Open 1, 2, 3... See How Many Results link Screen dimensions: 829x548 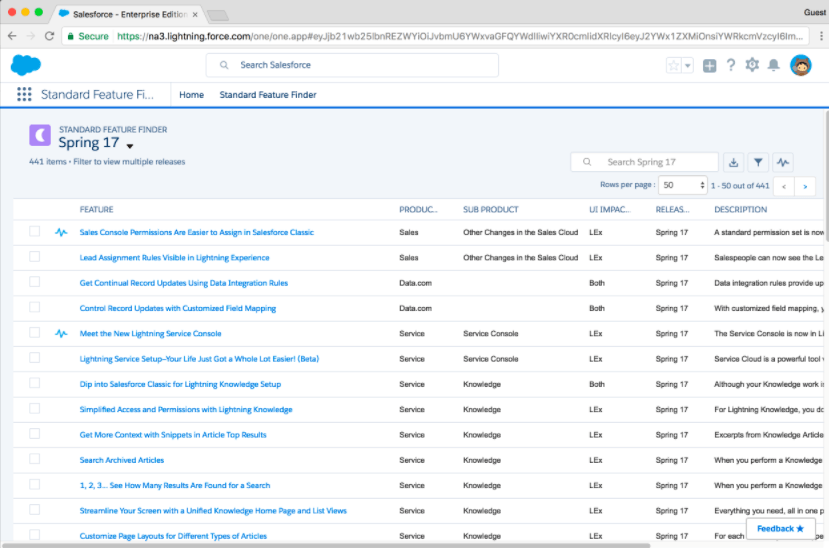point(174,485)
